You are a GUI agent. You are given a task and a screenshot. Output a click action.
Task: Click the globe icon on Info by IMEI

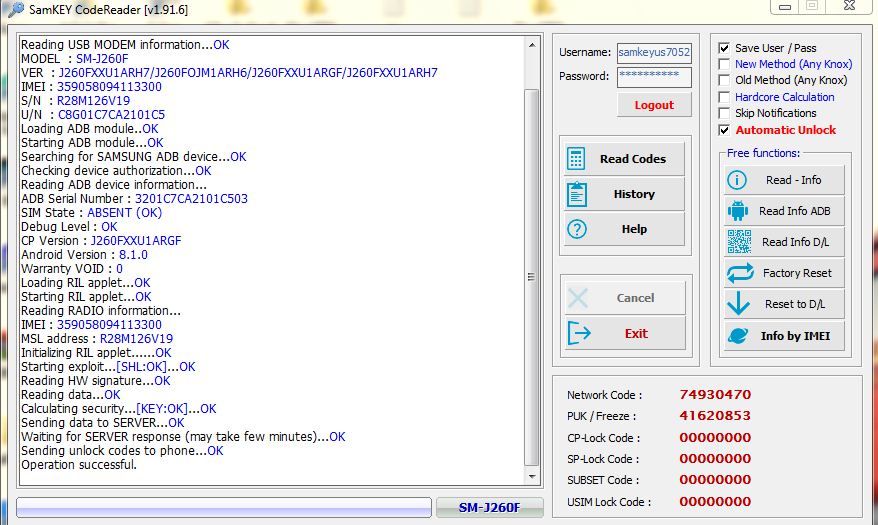[x=738, y=336]
